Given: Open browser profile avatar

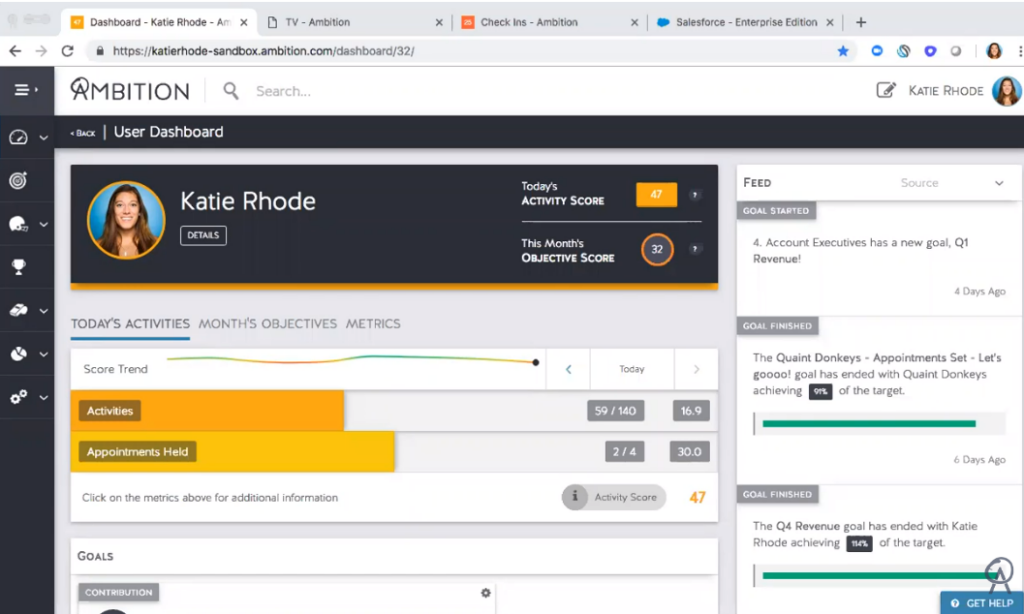Looking at the screenshot, I should (x=994, y=51).
